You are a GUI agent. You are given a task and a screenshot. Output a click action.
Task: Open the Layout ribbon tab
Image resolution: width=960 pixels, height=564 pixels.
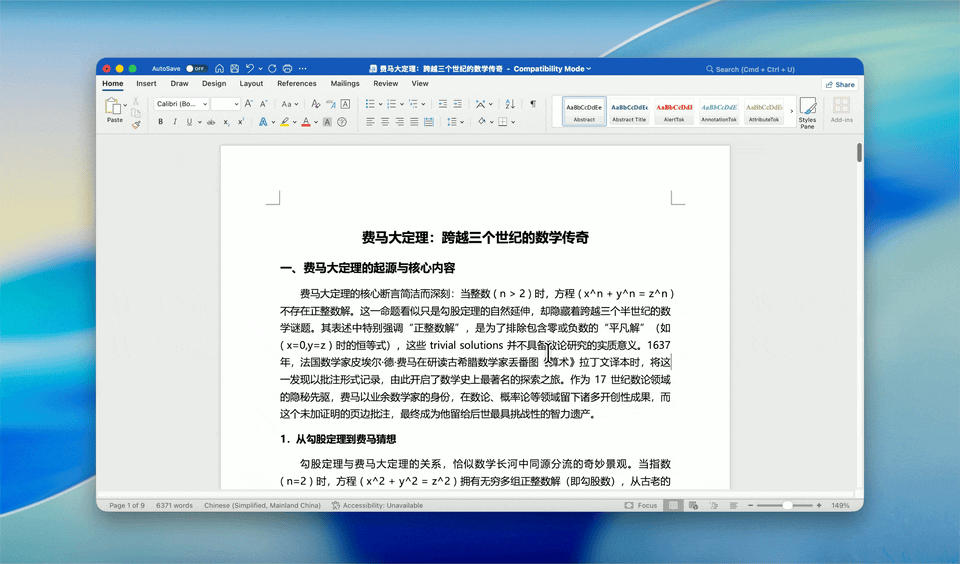coord(251,84)
